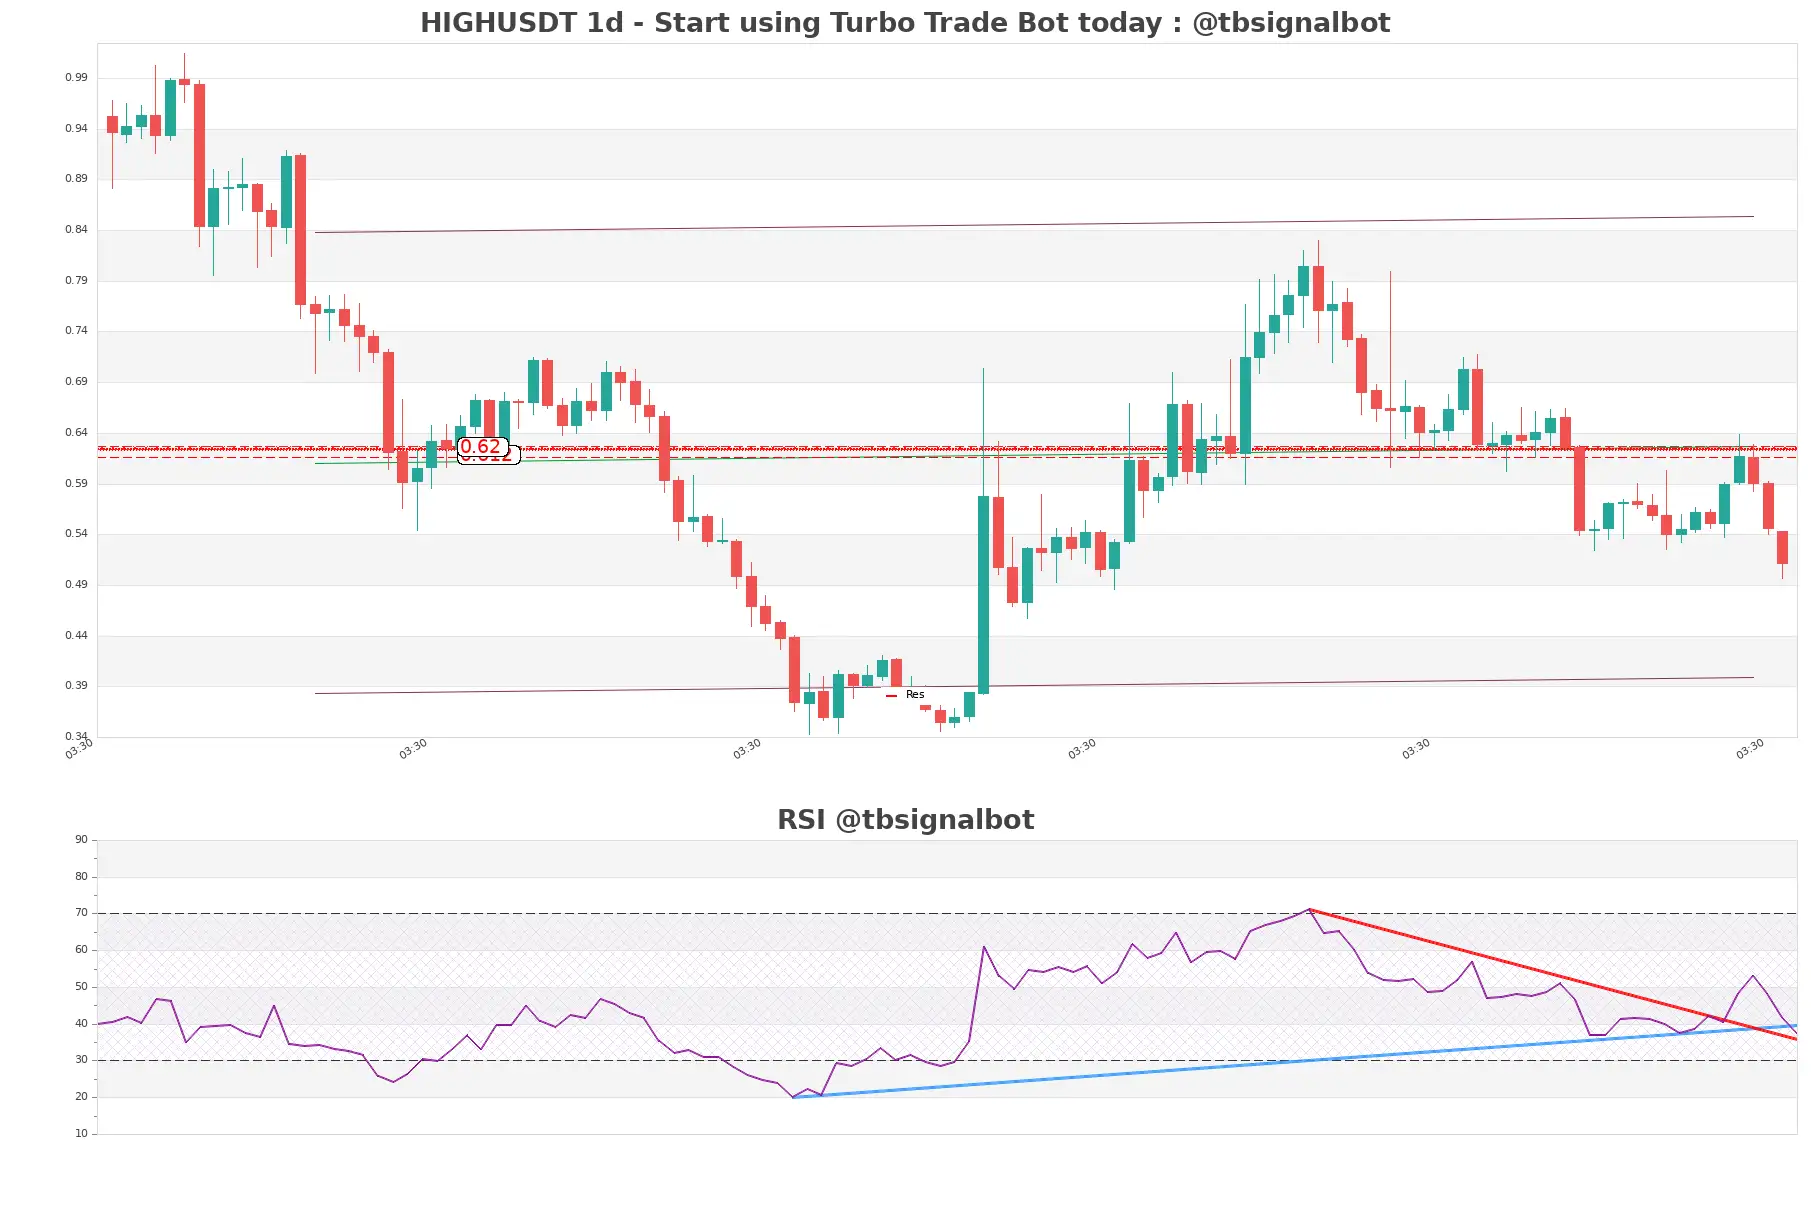Click the 0.79 price axis label
Viewport: 1811px width, 1208px height.
click(77, 280)
